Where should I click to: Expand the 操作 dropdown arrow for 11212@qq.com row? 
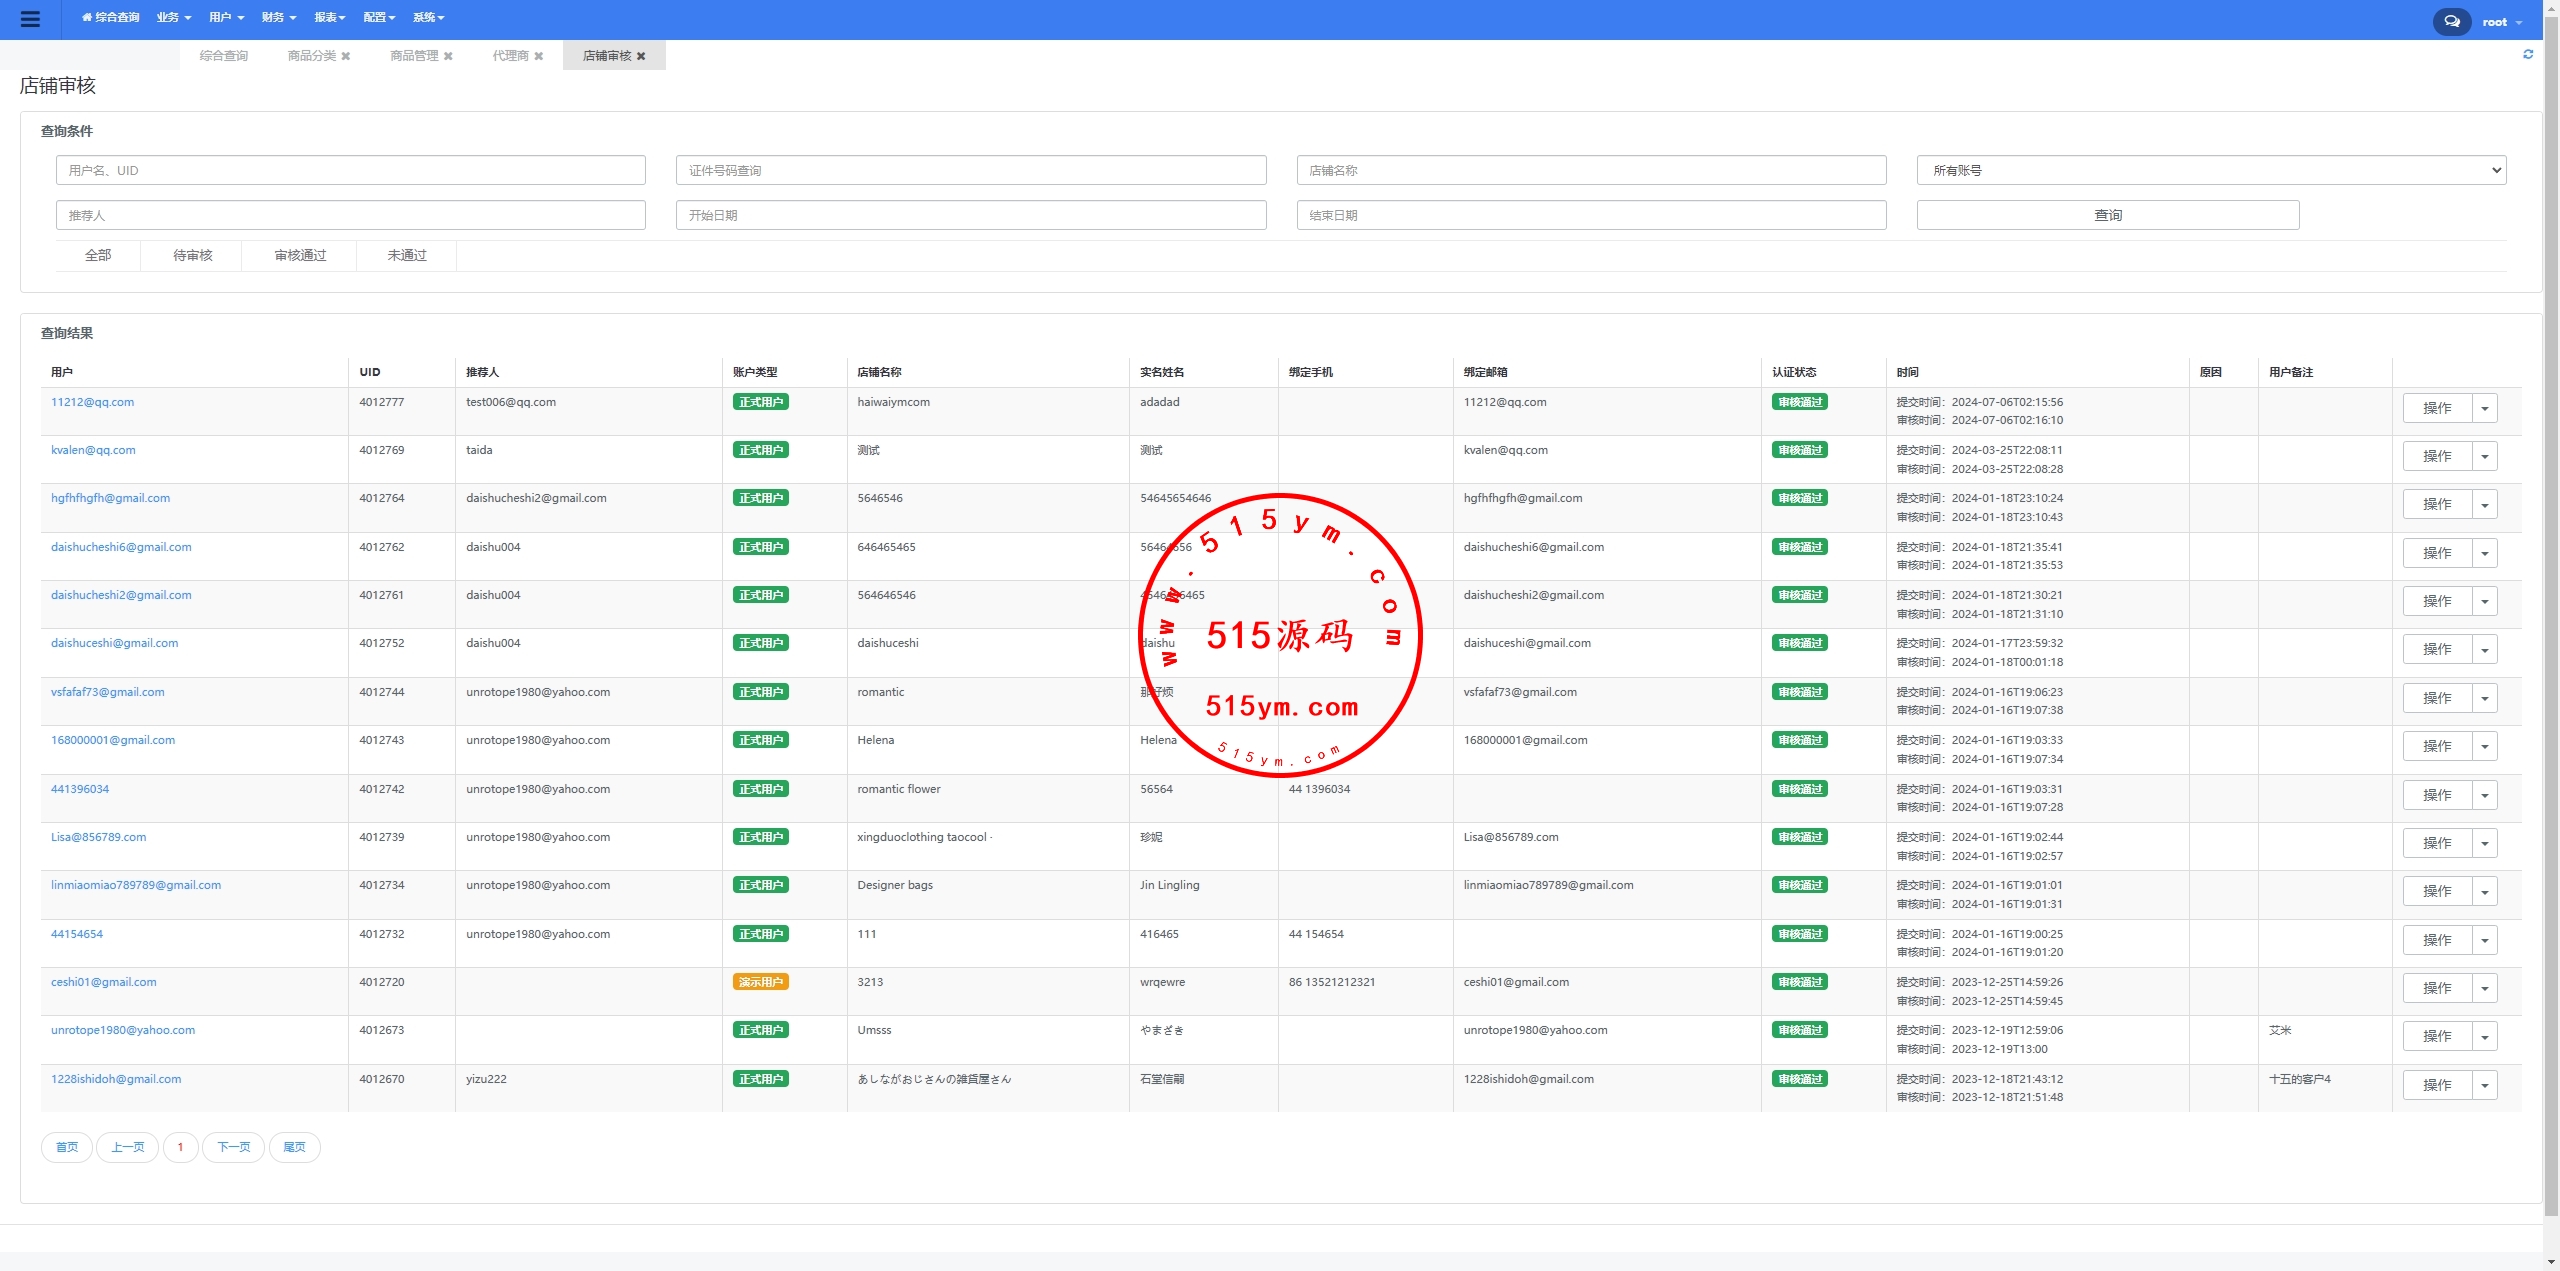(x=2484, y=408)
